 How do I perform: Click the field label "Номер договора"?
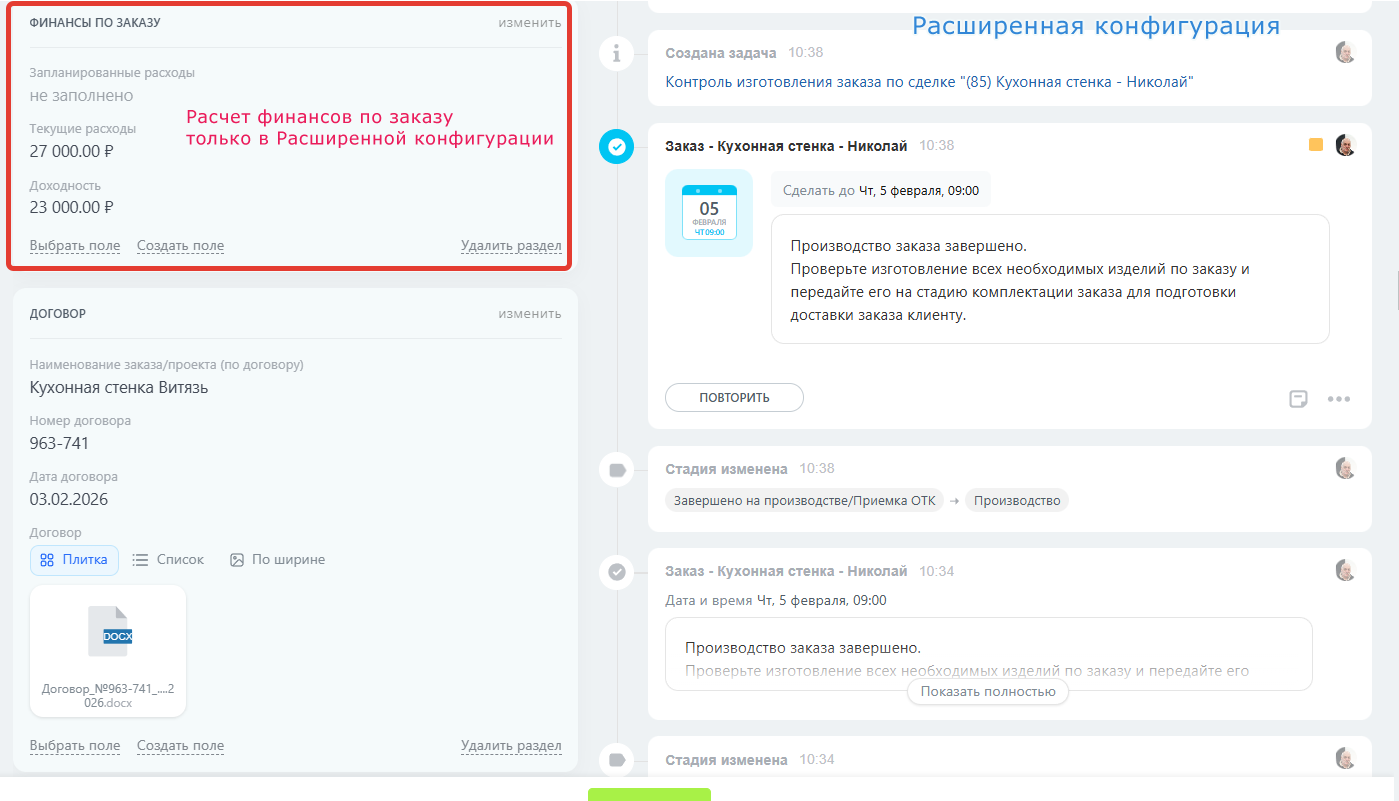[x=80, y=421]
